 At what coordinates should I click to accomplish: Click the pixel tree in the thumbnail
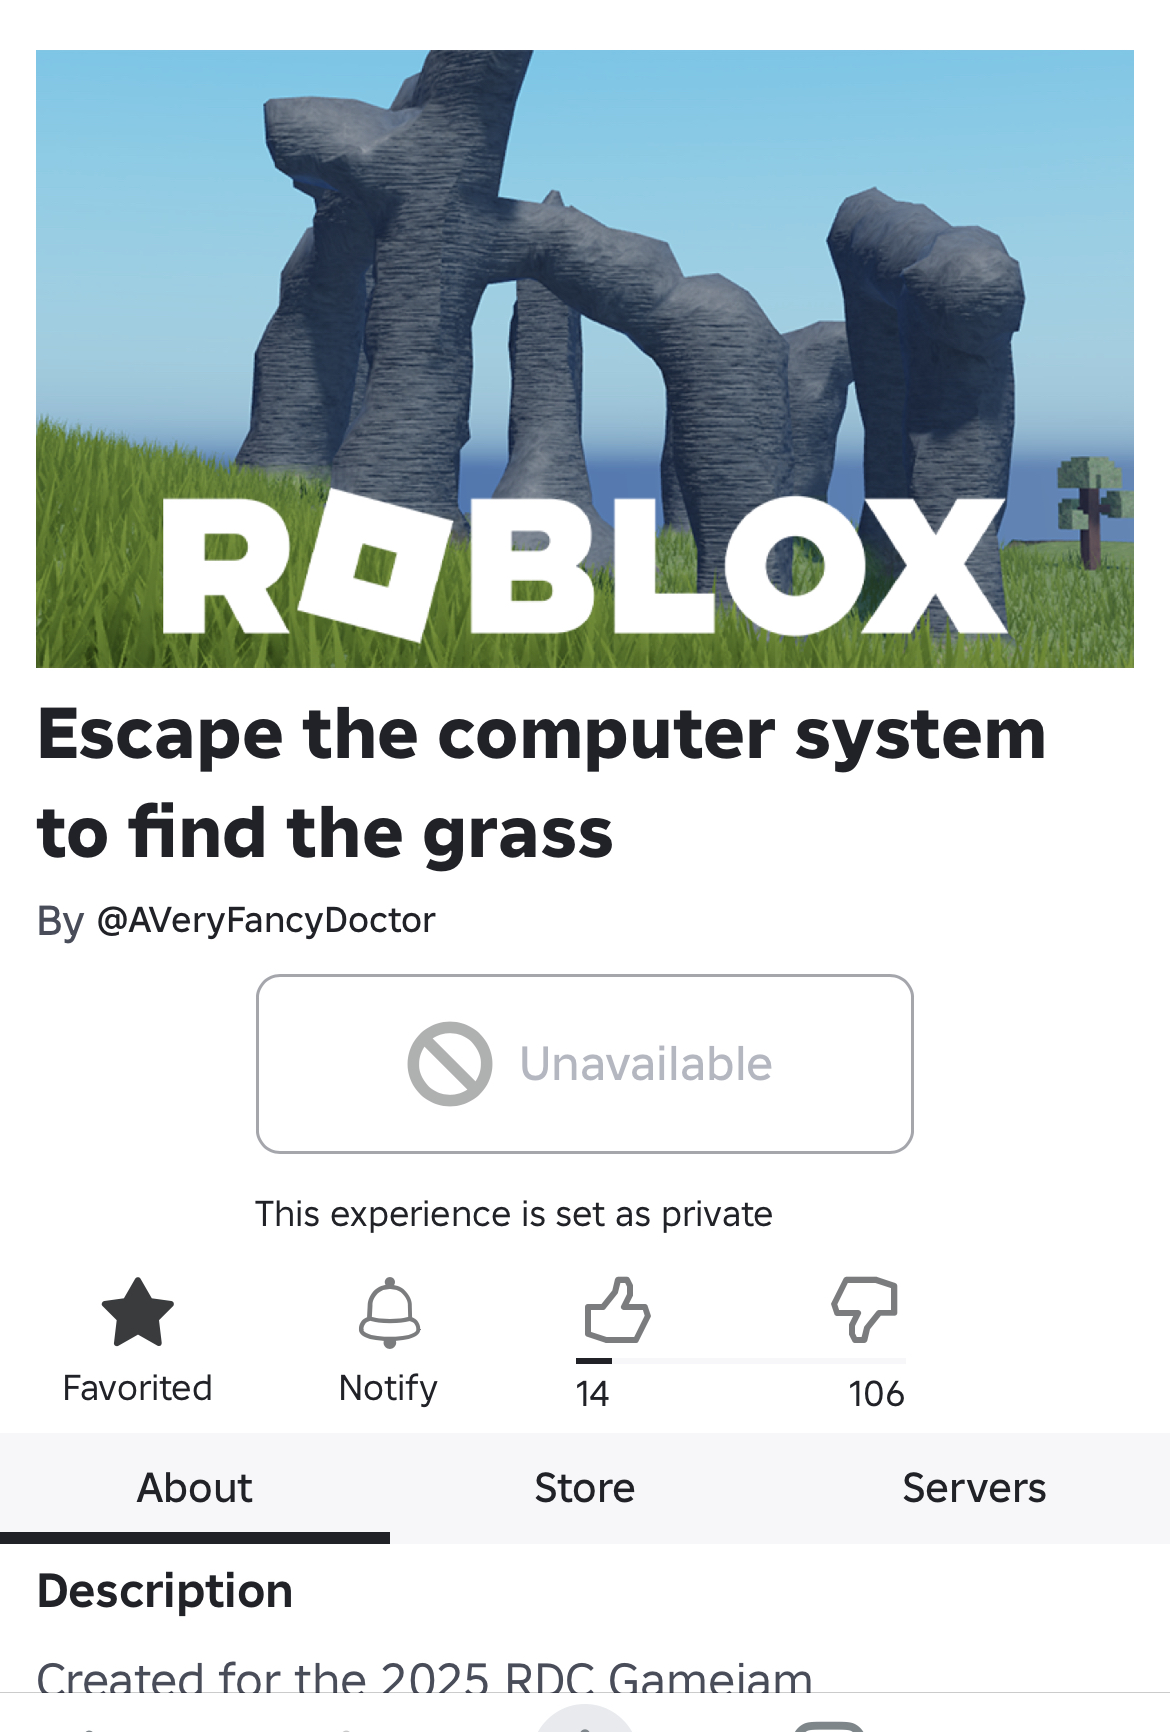[1092, 512]
